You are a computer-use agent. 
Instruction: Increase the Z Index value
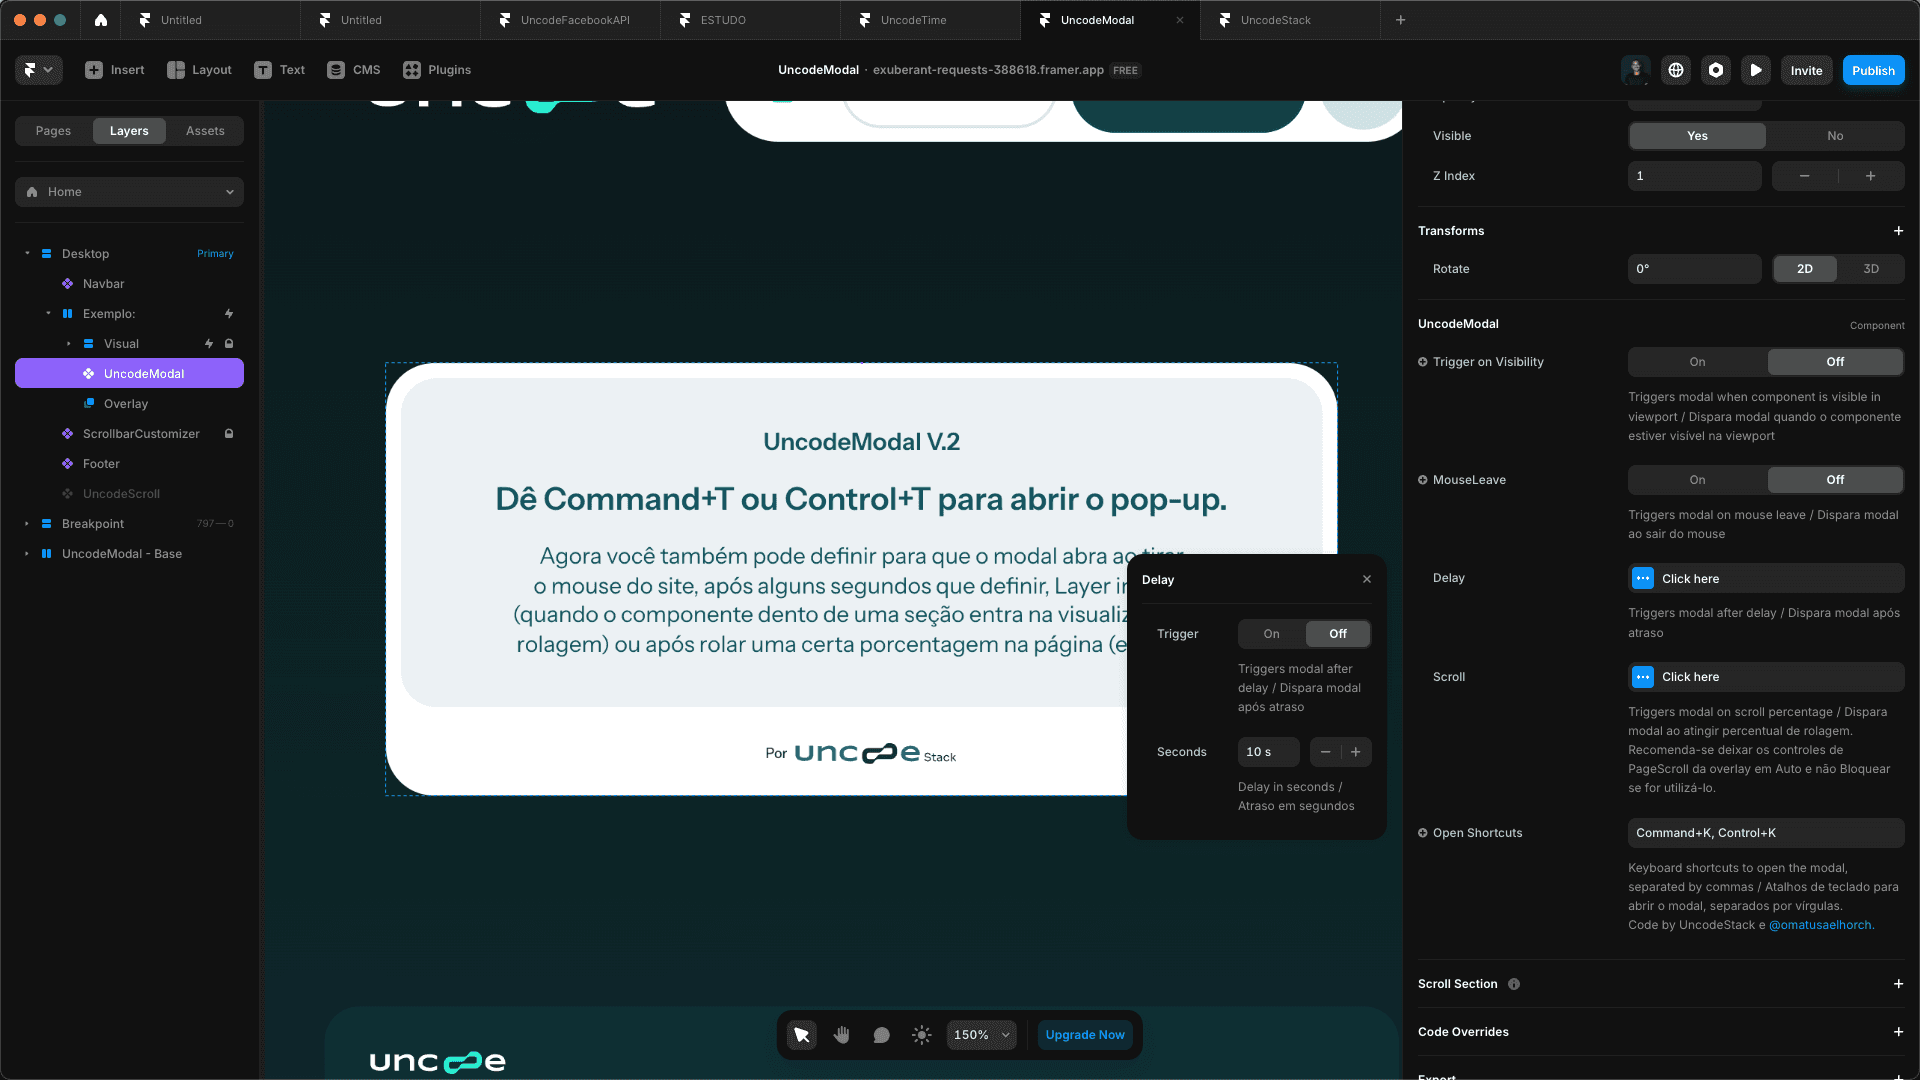1871,176
